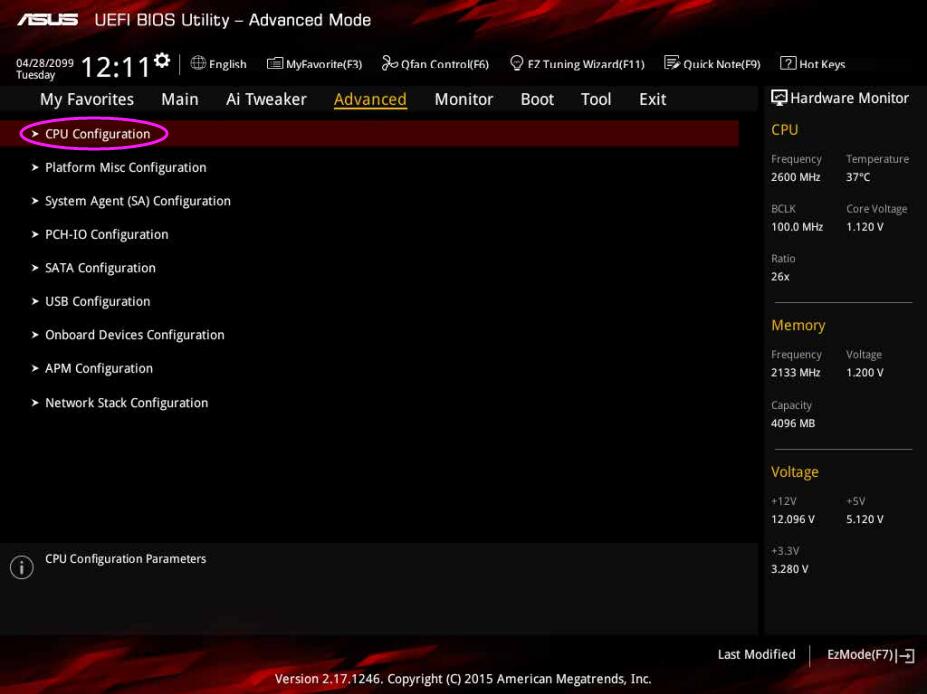This screenshot has width=927, height=694.
Task: Change language via English button
Action: pyautogui.click(x=219, y=63)
